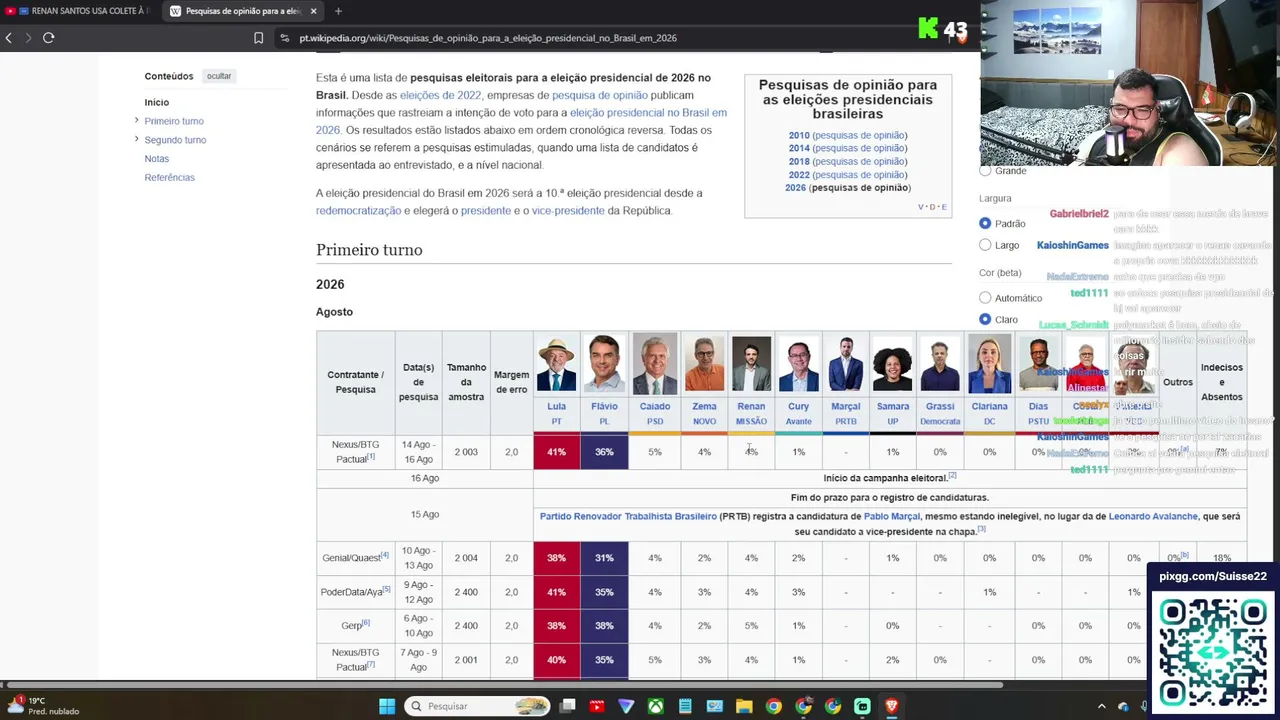Click the Flávio candidate name link
This screenshot has width=1280, height=720.
[604, 406]
